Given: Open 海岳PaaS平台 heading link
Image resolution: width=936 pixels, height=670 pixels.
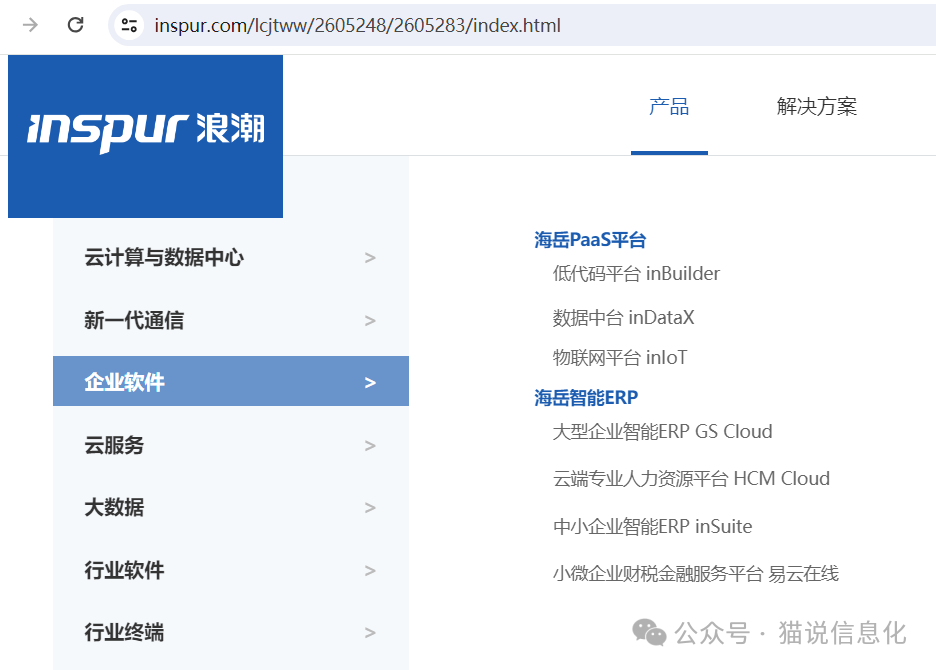Looking at the screenshot, I should click(x=590, y=240).
